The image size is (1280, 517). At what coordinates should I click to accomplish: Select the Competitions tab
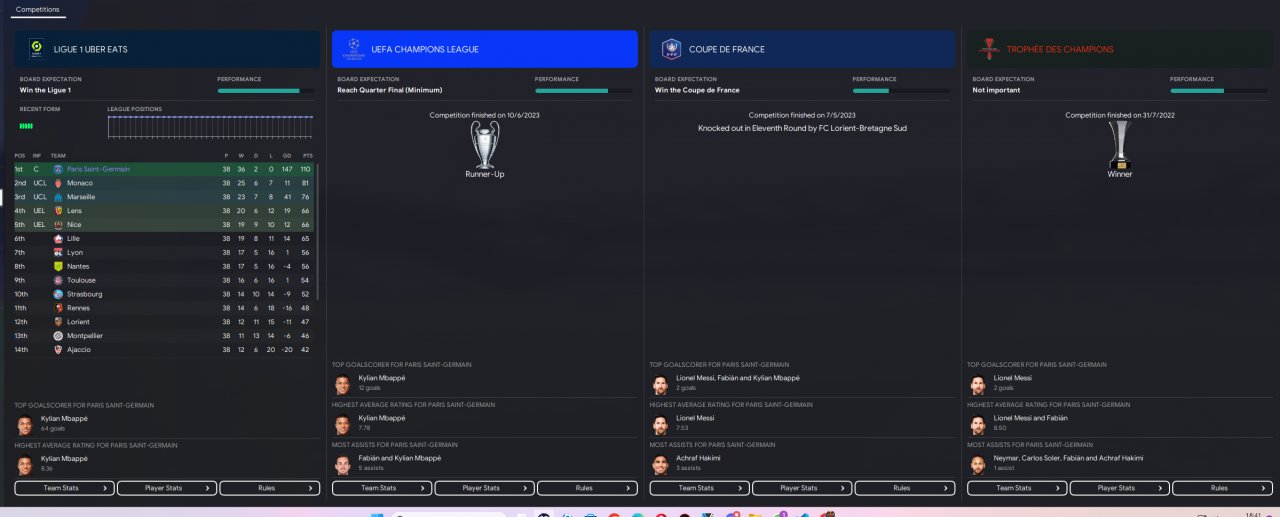pos(38,9)
